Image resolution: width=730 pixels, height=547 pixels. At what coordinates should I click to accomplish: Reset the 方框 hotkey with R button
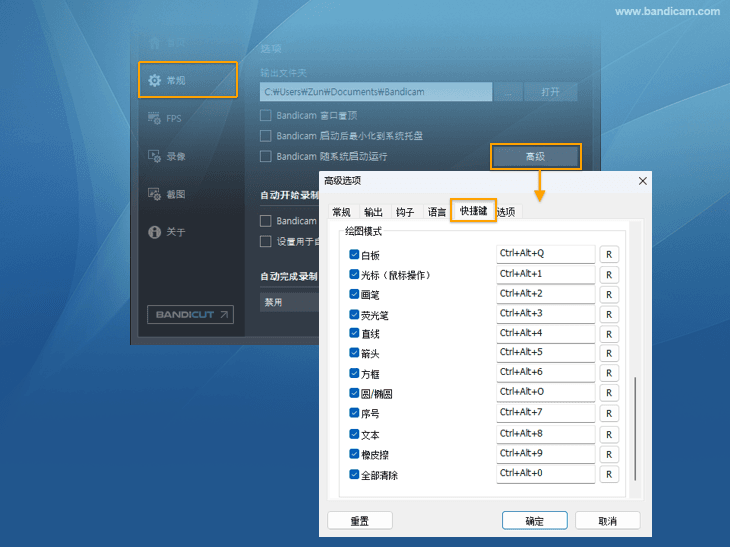tap(609, 373)
